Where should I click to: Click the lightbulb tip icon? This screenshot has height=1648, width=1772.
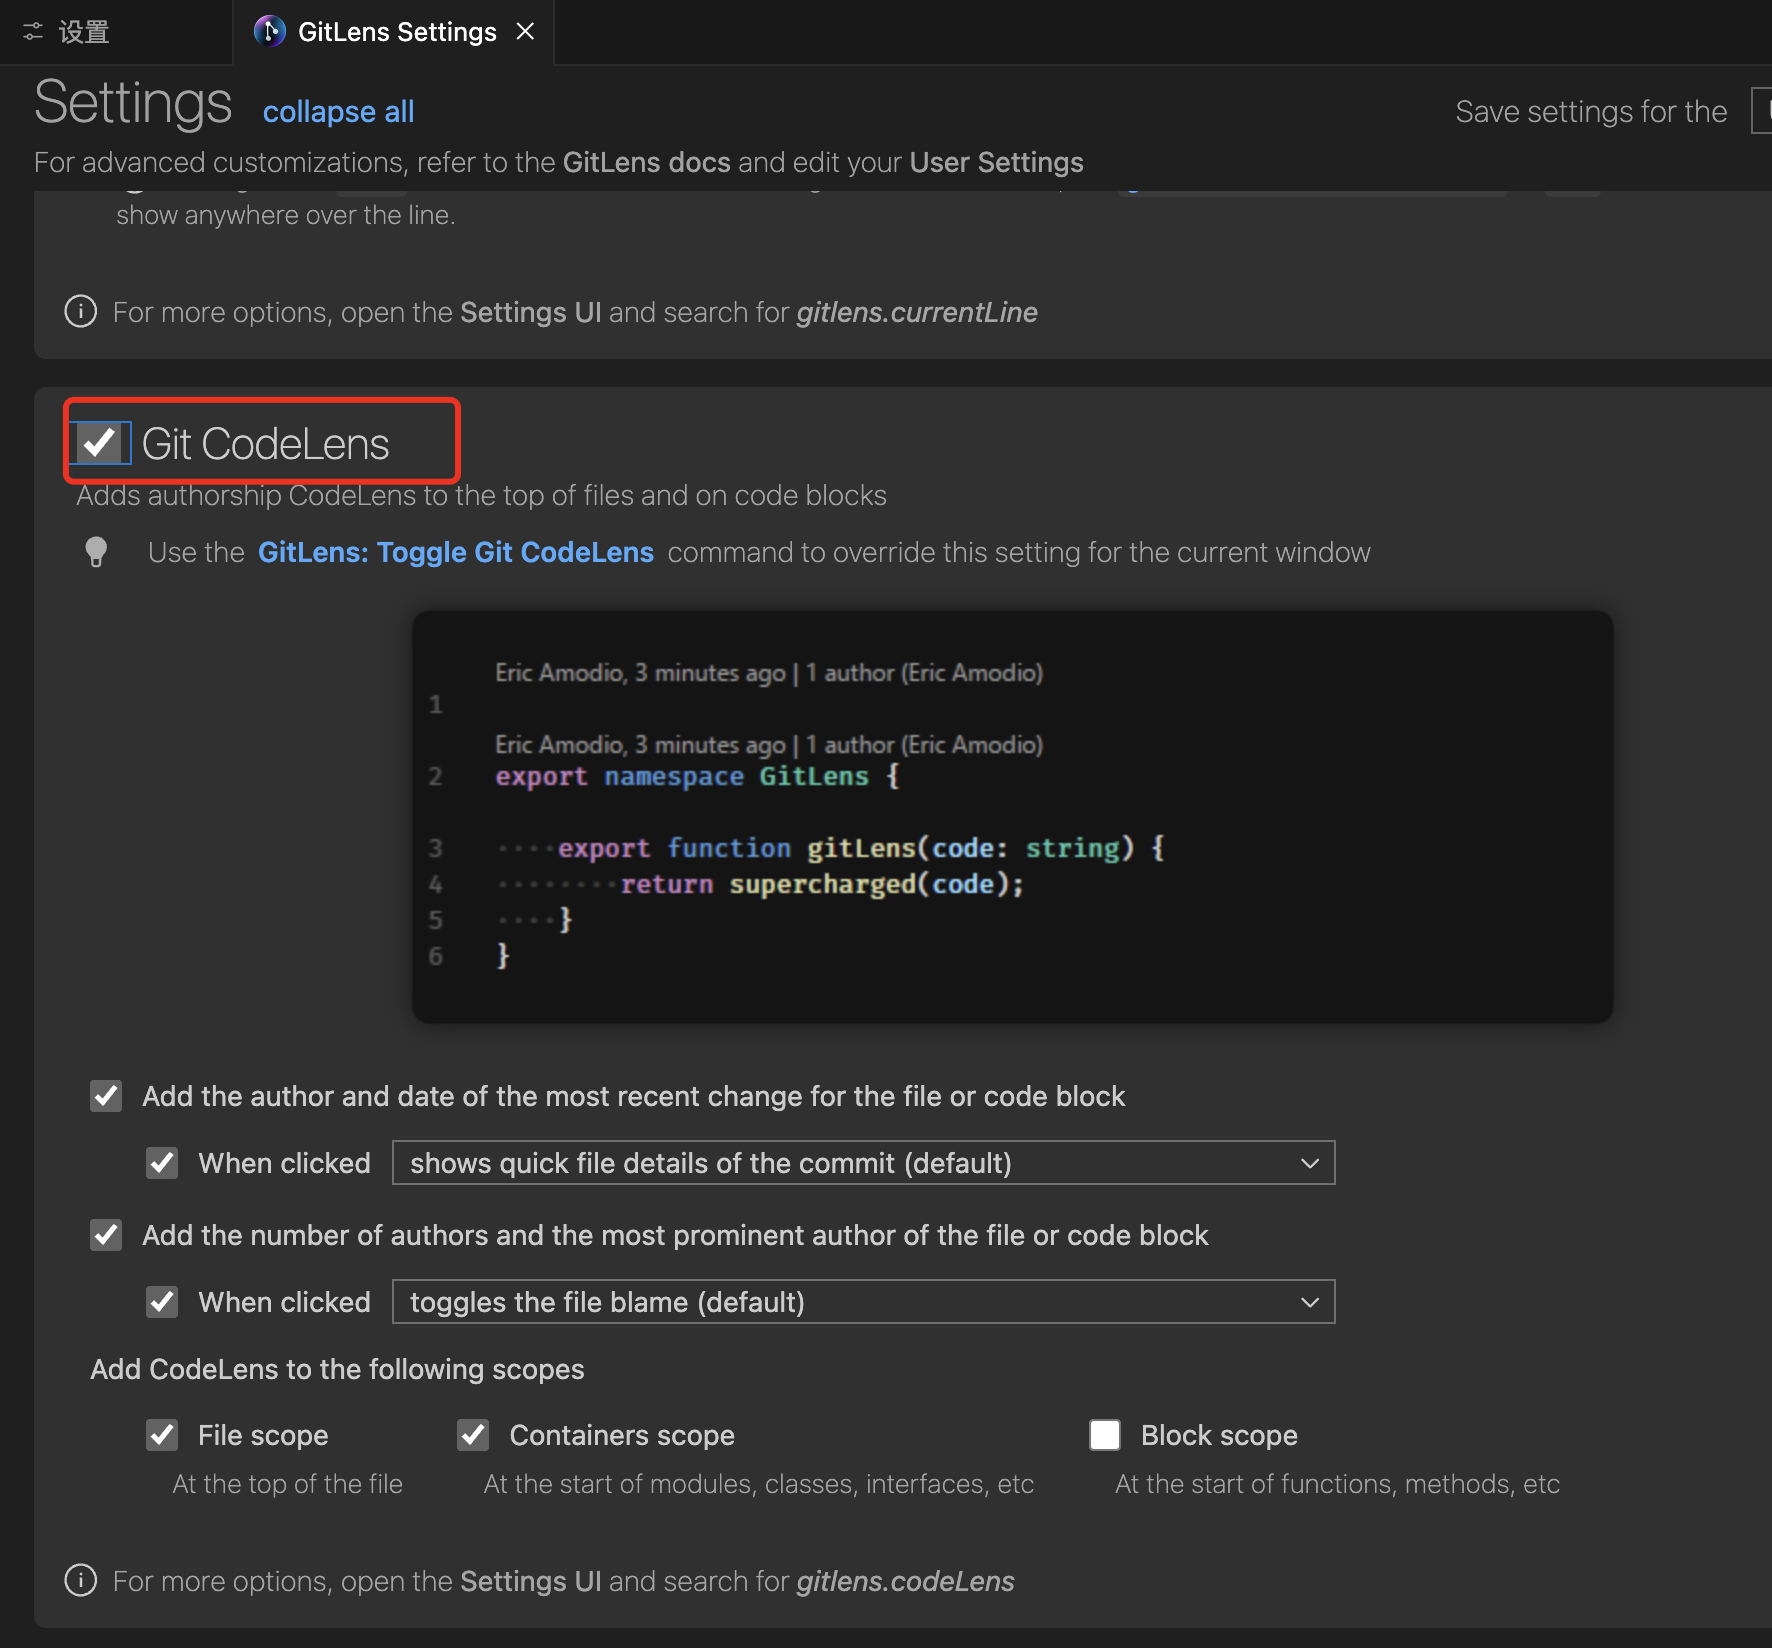pyautogui.click(x=96, y=552)
